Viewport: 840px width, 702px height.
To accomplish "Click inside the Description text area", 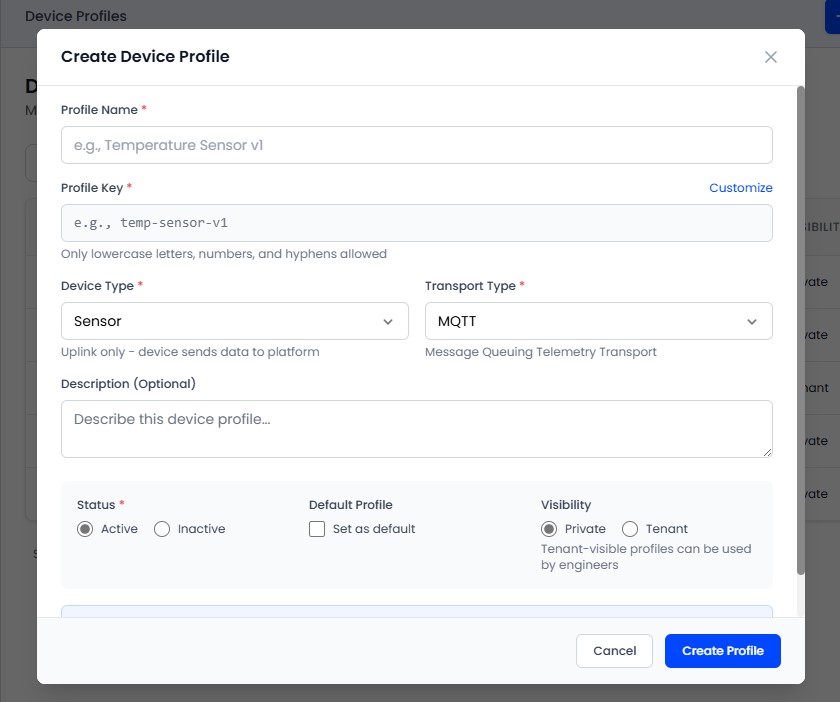I will pyautogui.click(x=417, y=428).
